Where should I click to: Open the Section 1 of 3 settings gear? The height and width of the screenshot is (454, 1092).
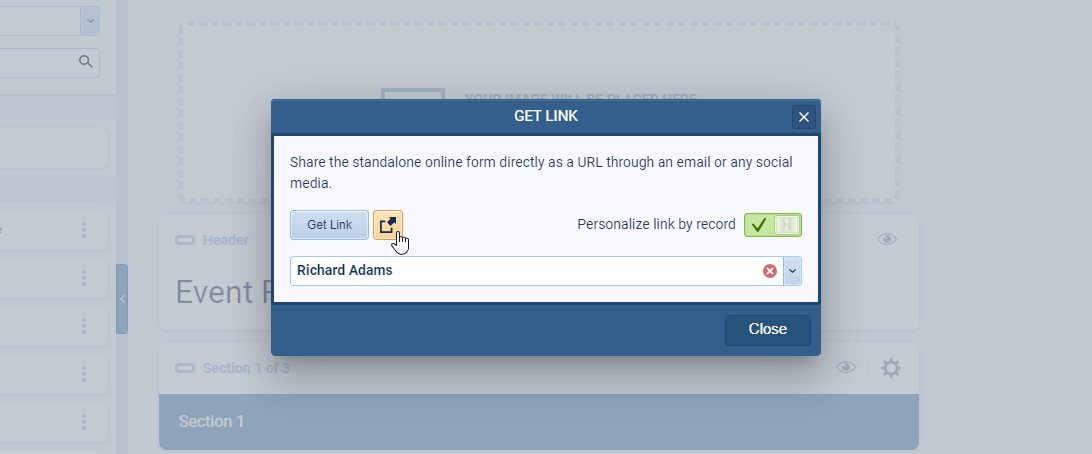point(891,368)
